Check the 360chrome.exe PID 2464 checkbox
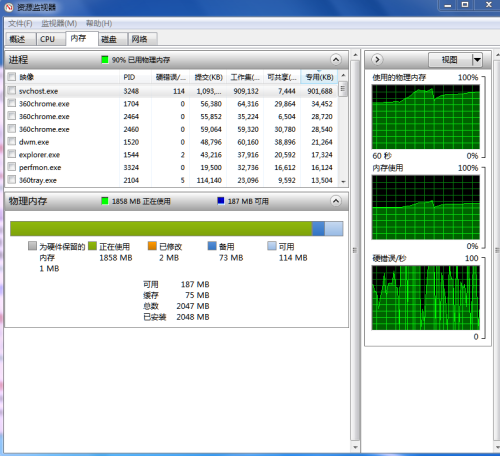The width and height of the screenshot is (500, 456). point(12,116)
